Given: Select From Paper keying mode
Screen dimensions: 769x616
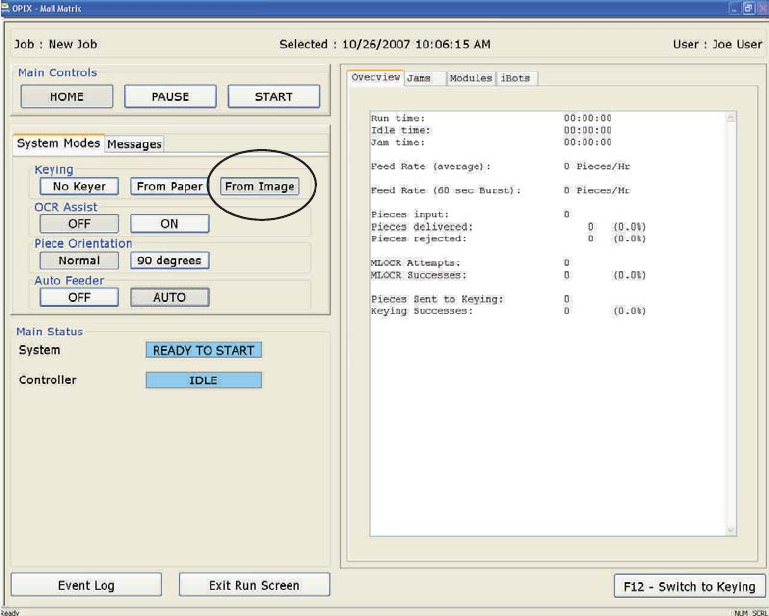Looking at the screenshot, I should pos(169,186).
